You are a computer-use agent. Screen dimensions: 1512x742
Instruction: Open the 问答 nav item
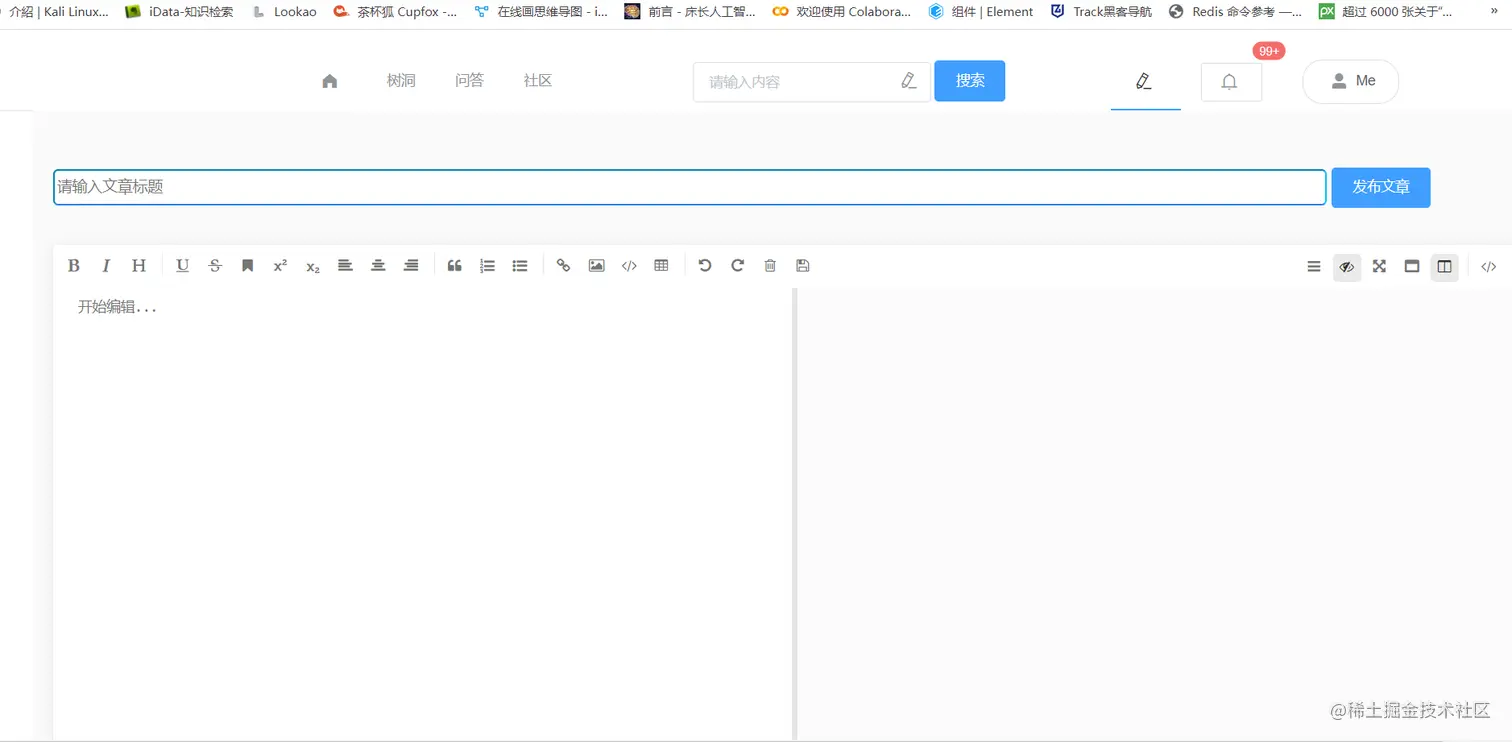tap(469, 81)
